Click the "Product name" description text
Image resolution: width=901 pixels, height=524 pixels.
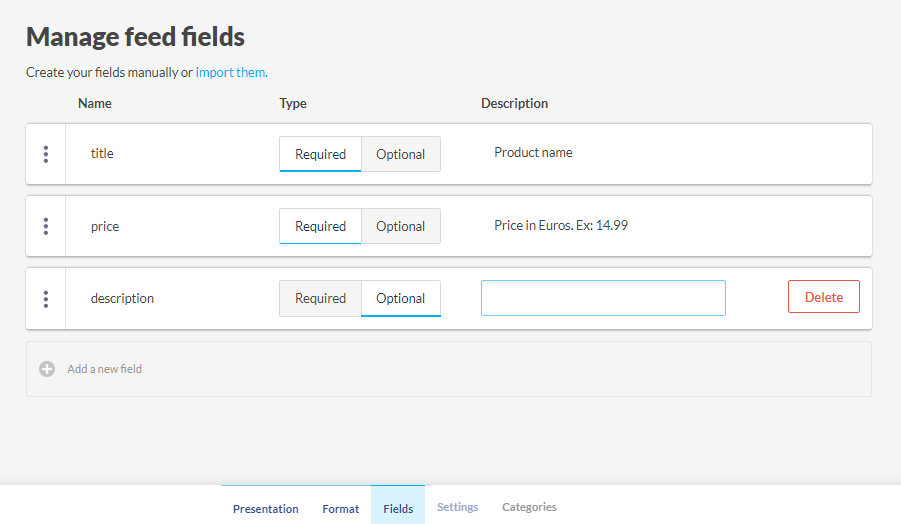click(533, 153)
